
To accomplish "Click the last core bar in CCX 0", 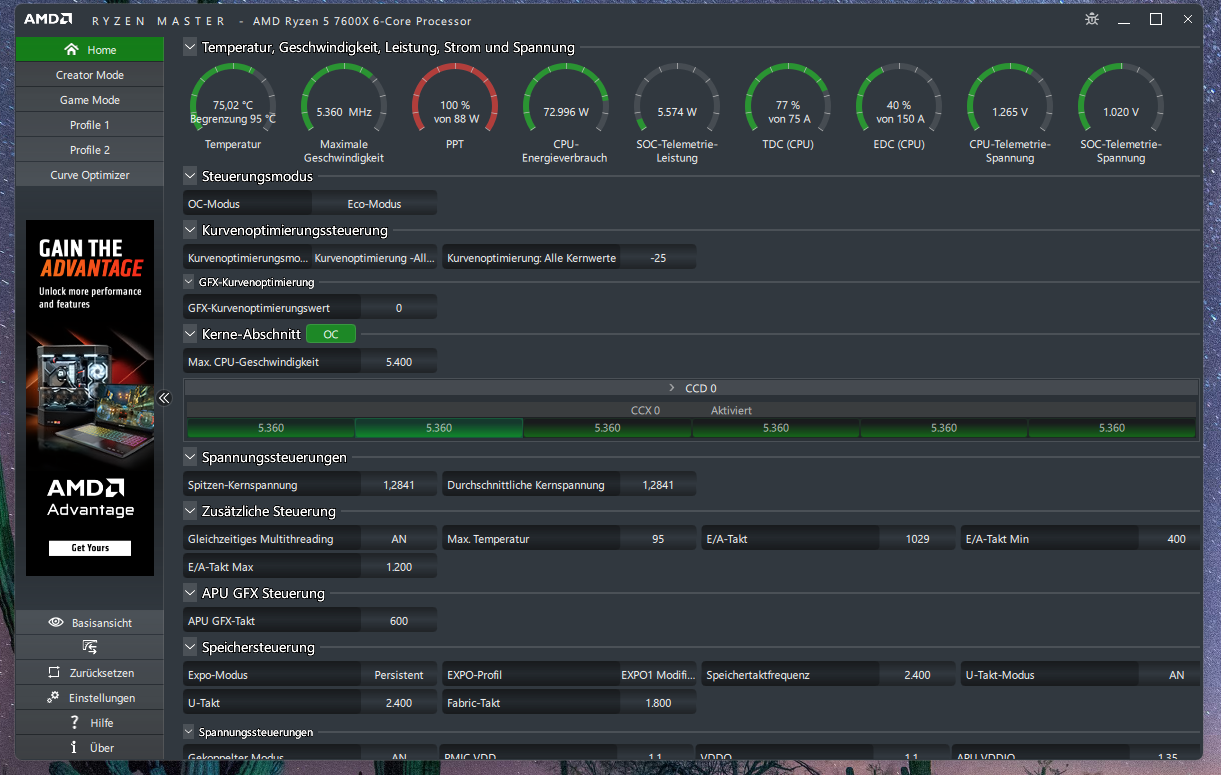I will 1112,428.
